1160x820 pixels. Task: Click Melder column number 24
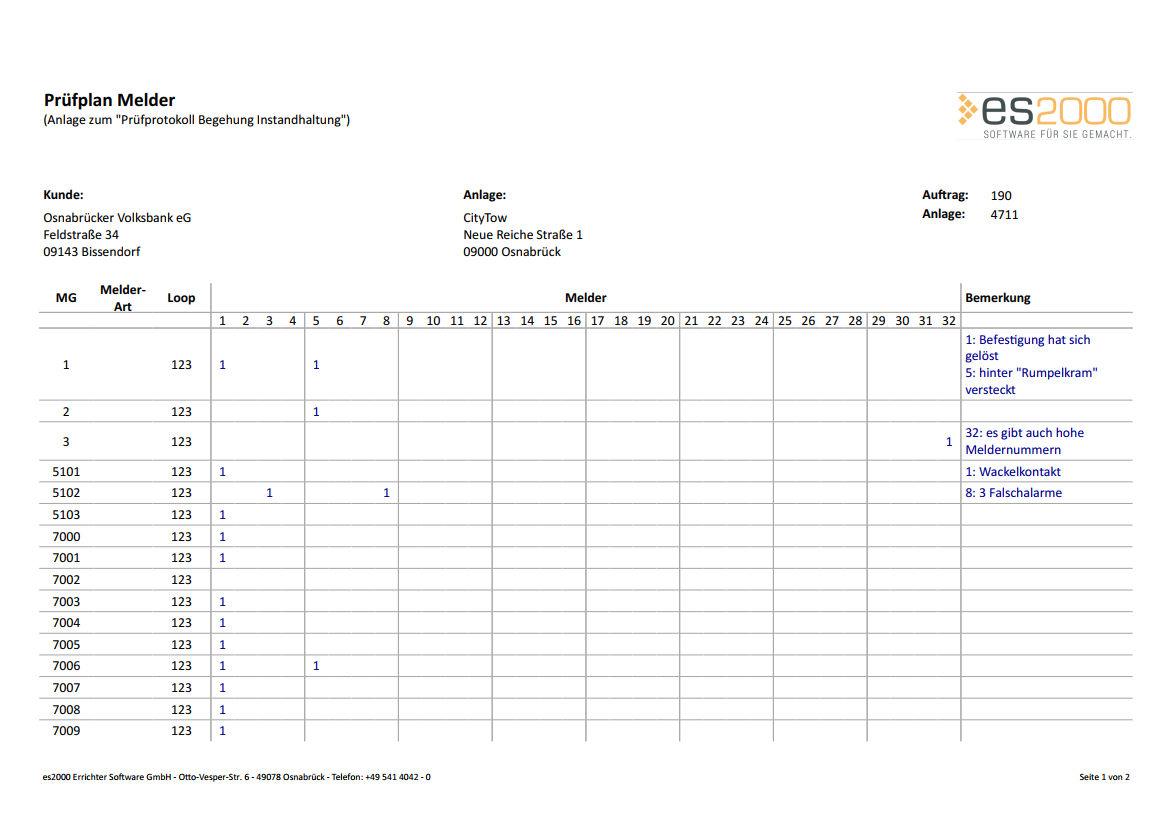coord(761,320)
